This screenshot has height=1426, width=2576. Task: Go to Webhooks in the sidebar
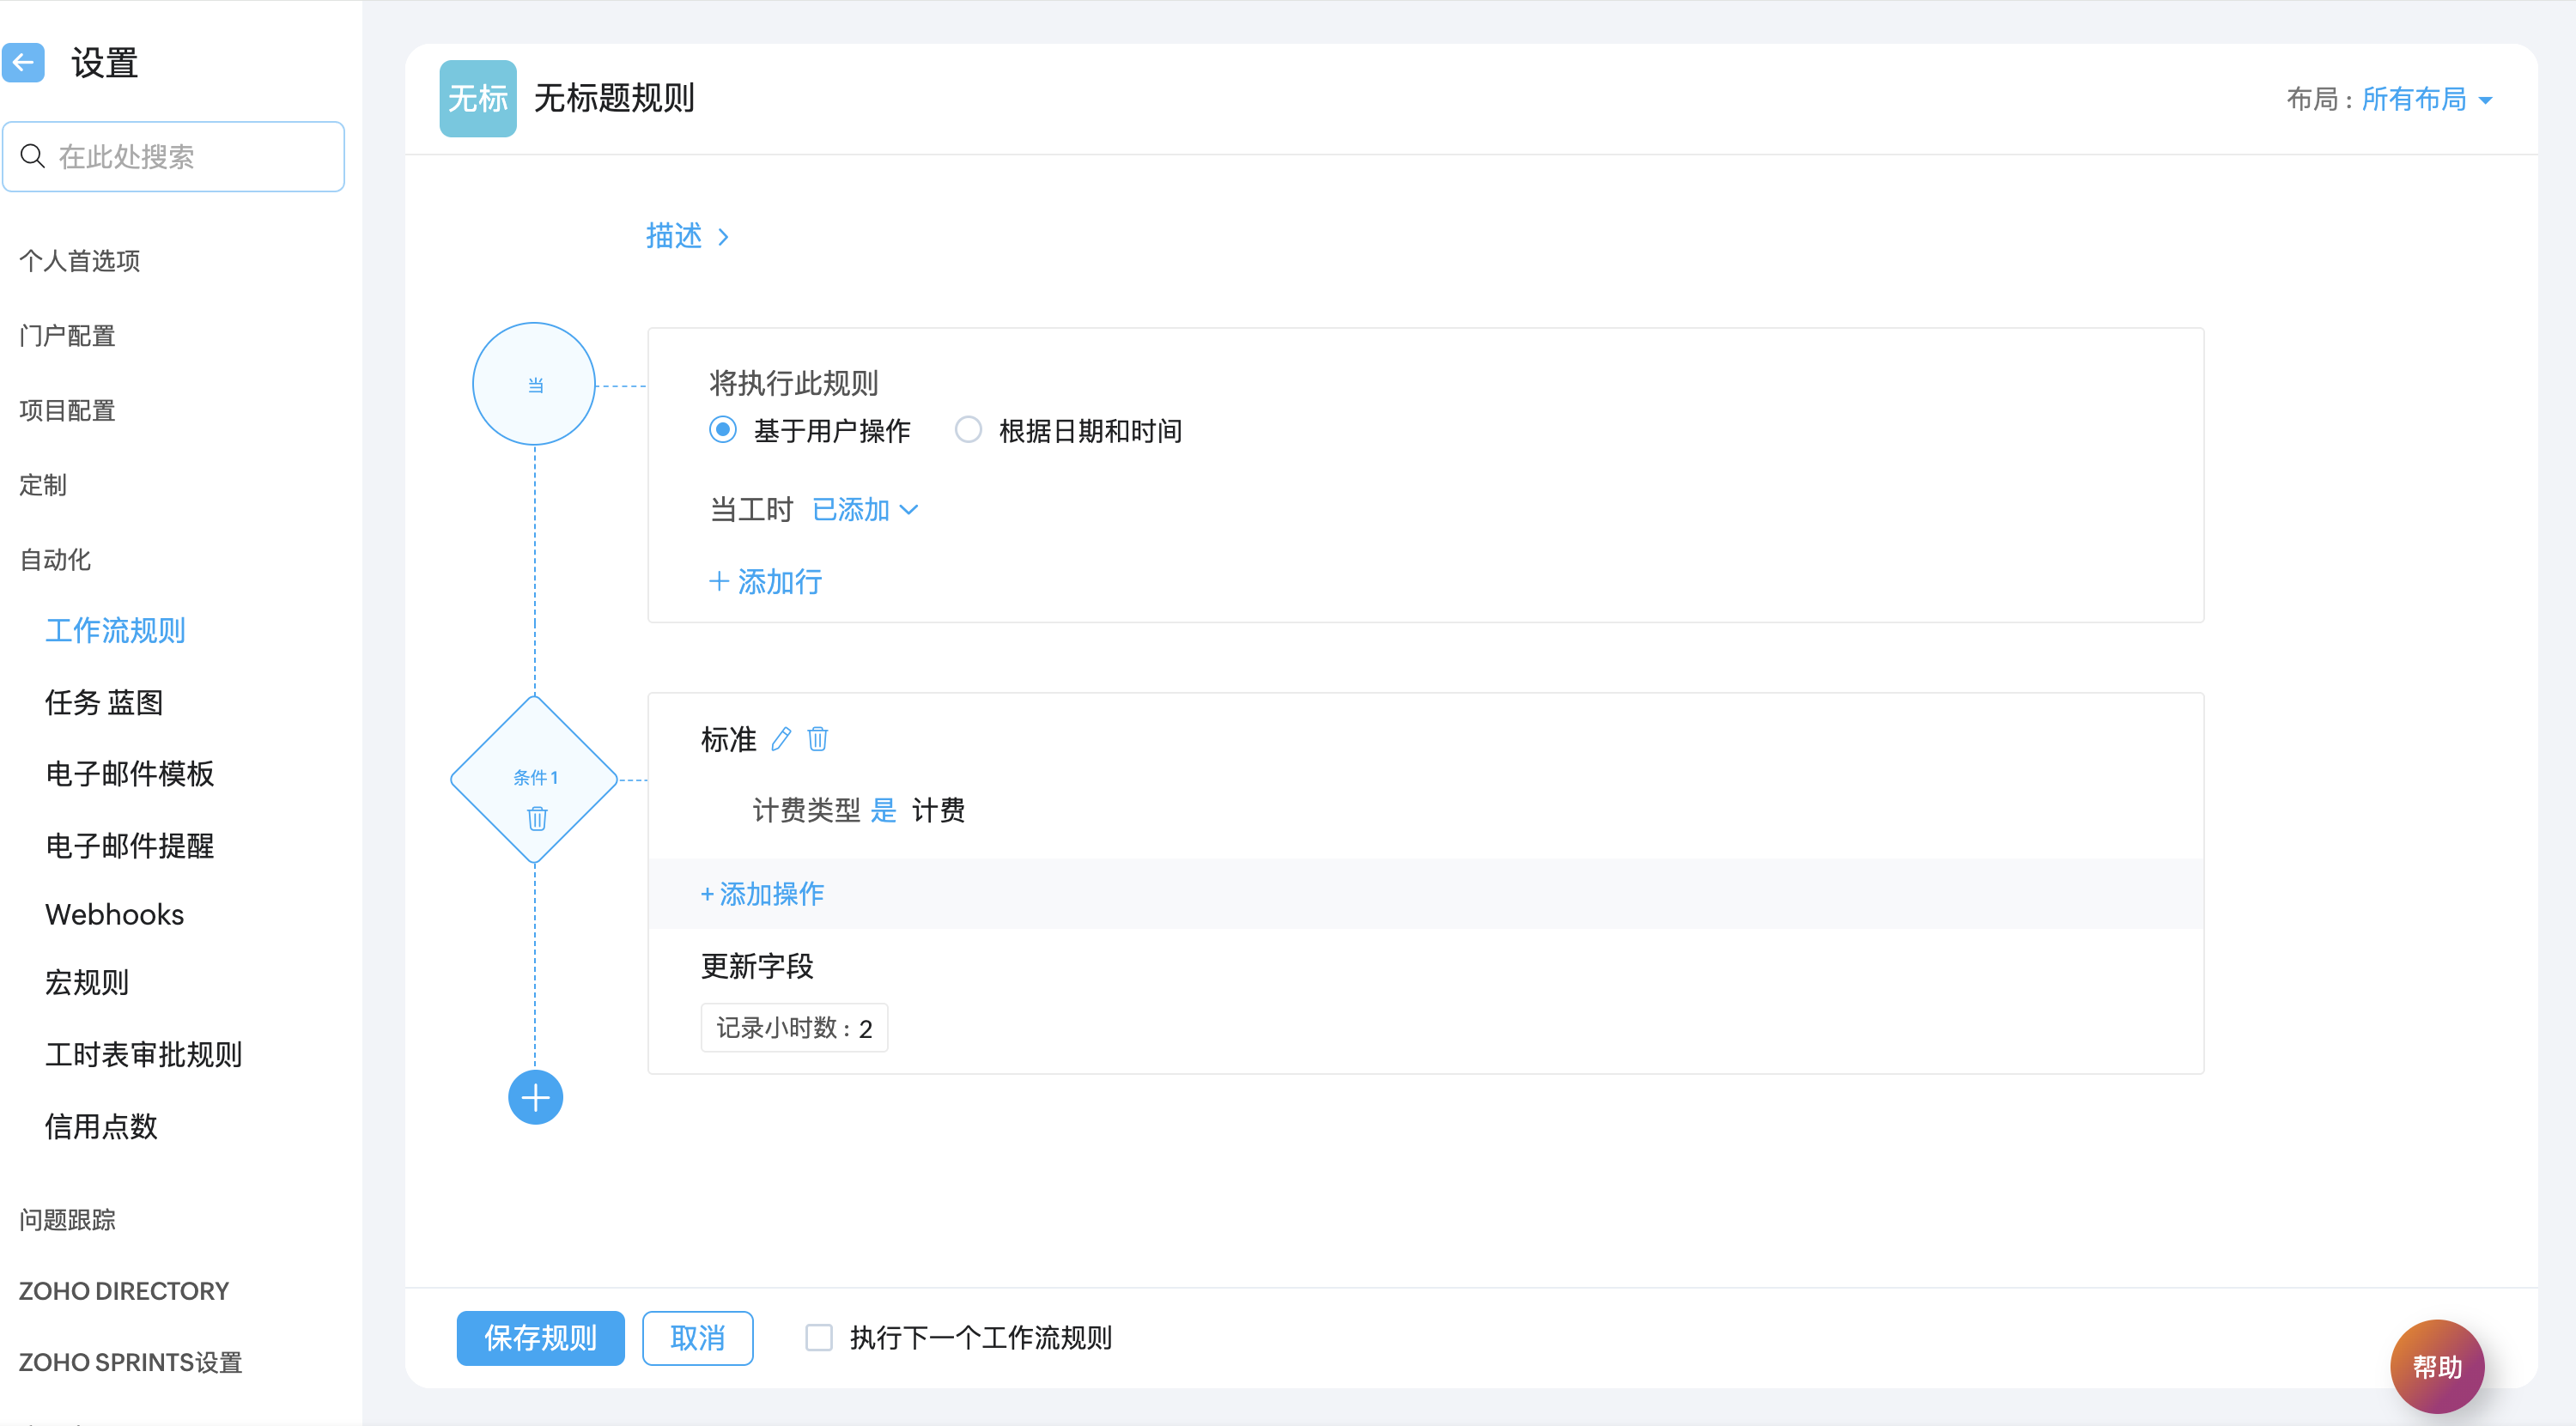[114, 914]
